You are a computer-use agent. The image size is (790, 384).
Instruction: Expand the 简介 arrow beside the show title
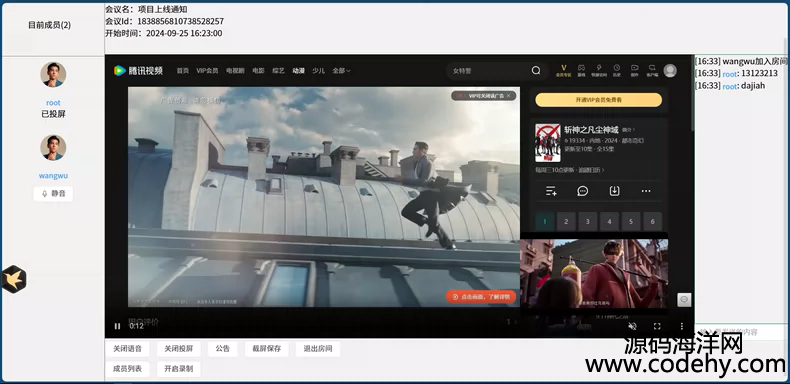pyautogui.click(x=629, y=130)
